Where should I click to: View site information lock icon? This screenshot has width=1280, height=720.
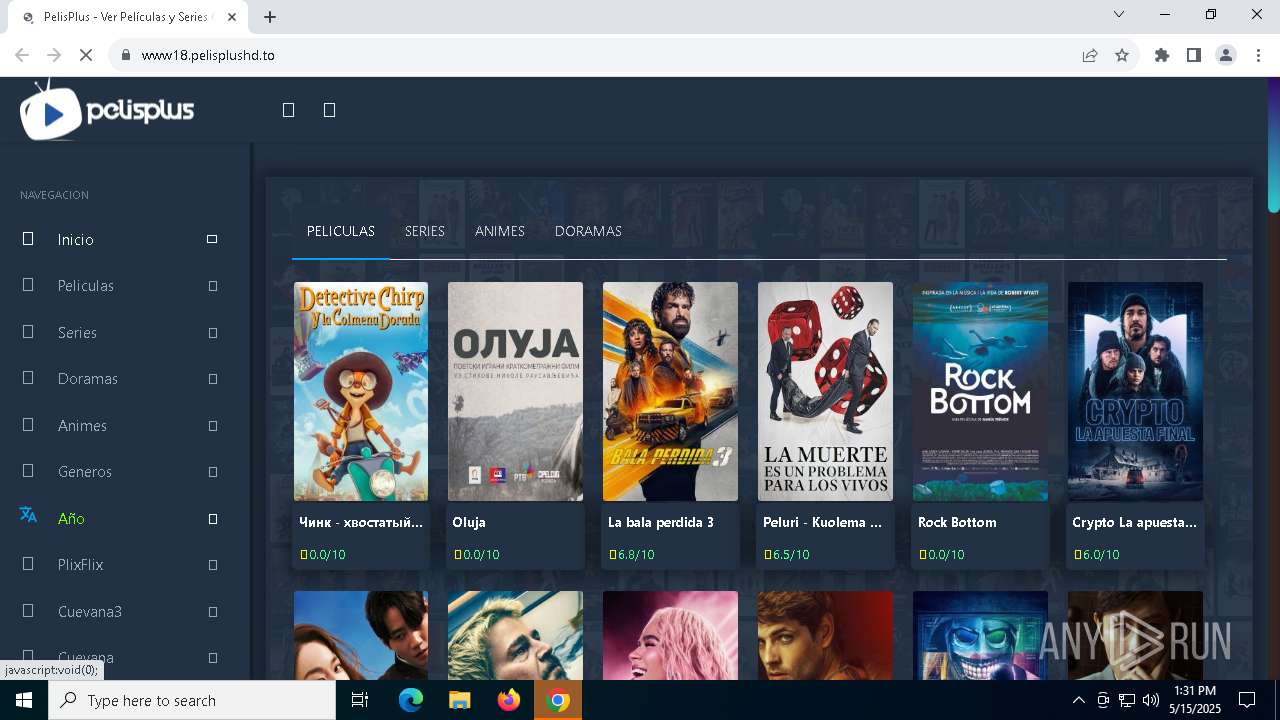[x=126, y=55]
